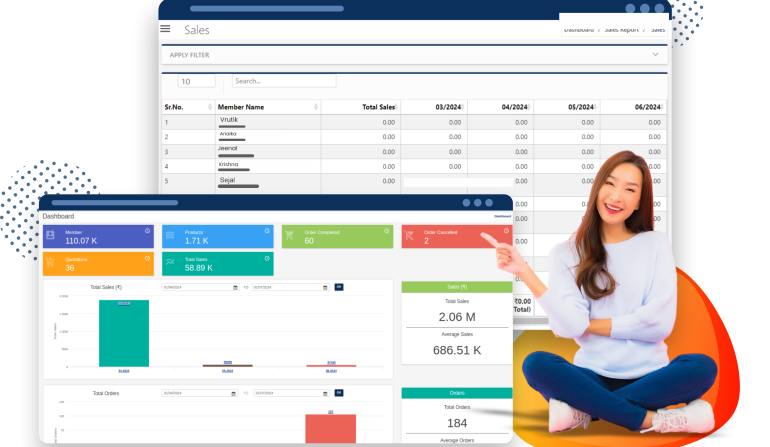
Task: Open the info clock on Order Completed card
Action: (x=386, y=231)
